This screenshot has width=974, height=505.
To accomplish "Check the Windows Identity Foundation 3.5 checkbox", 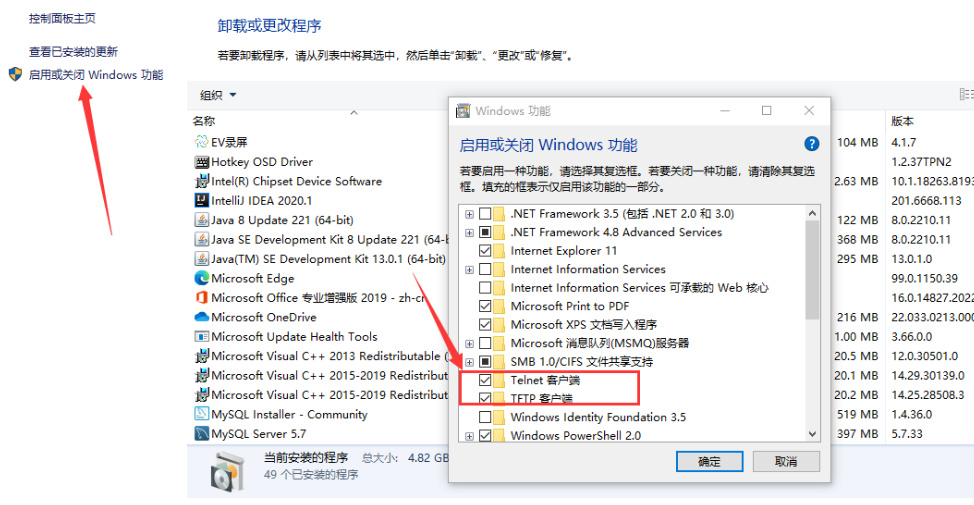I will coord(485,417).
